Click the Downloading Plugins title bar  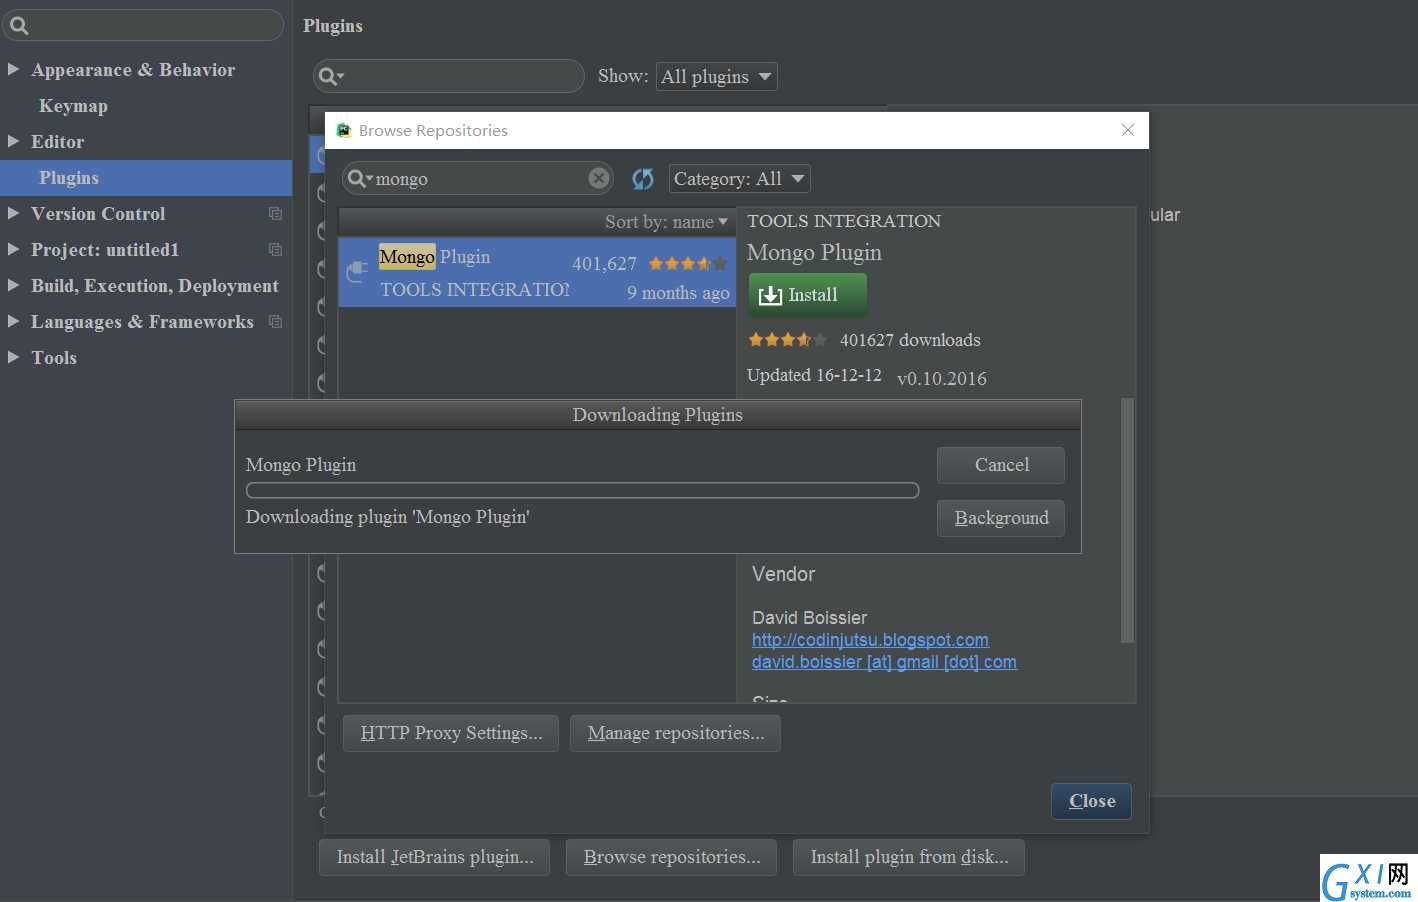click(x=658, y=415)
